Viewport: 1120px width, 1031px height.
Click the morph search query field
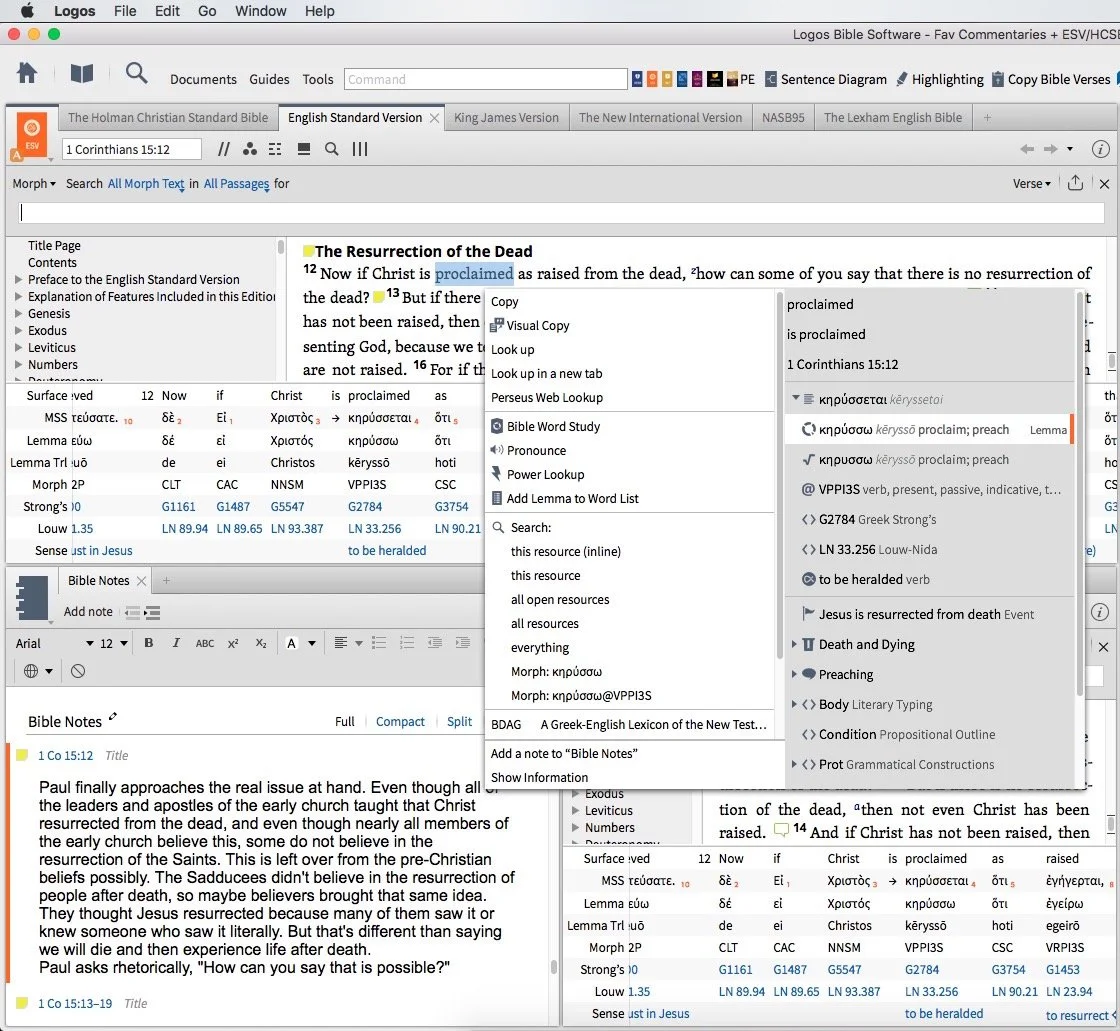[560, 212]
